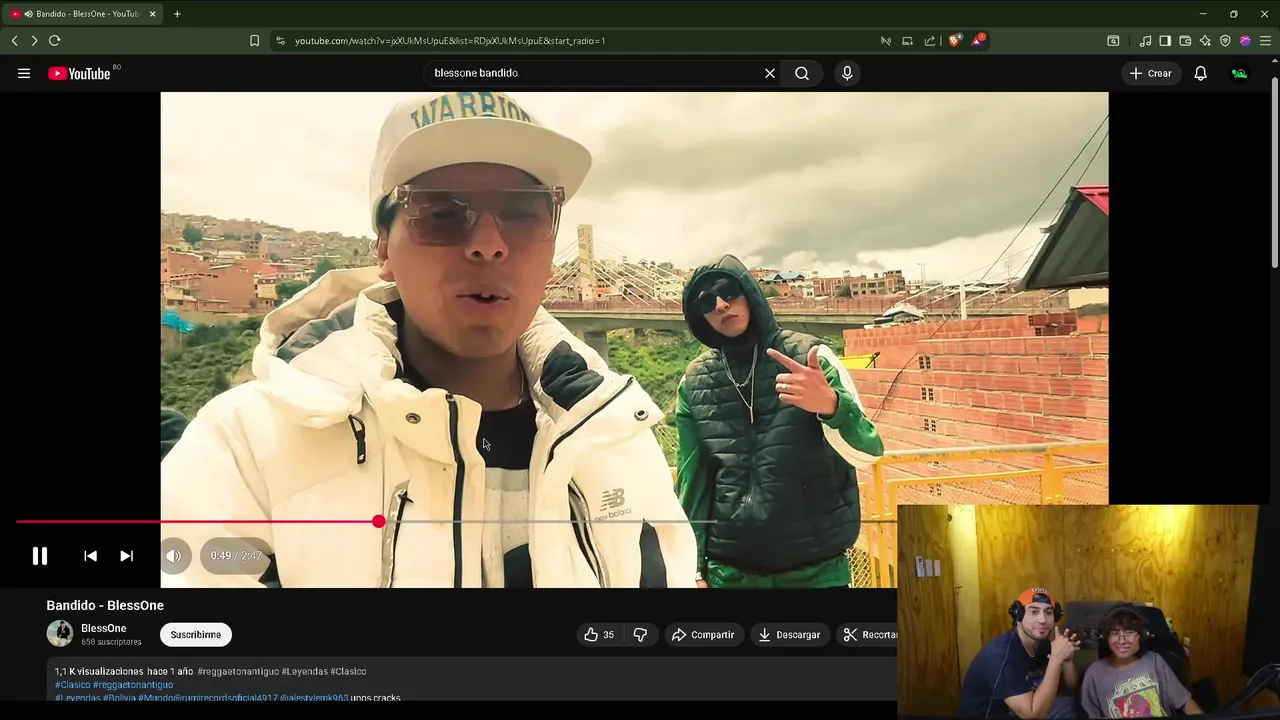This screenshot has width=1280, height=720.
Task: Share the video via Compartir
Action: pyautogui.click(x=703, y=635)
